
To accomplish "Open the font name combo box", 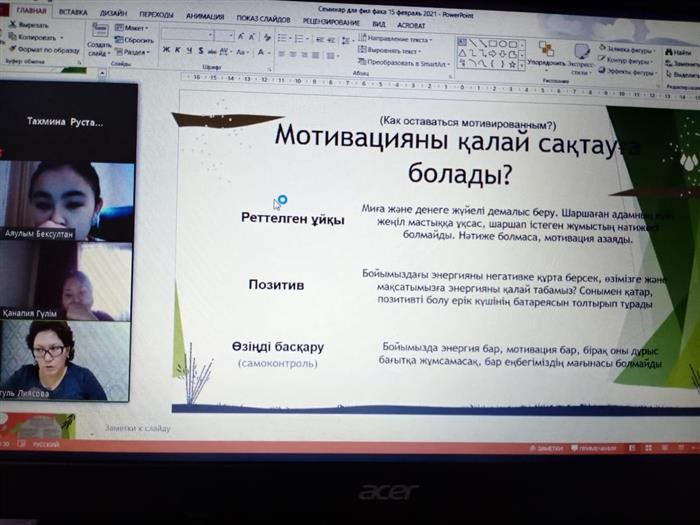I will click(x=185, y=34).
